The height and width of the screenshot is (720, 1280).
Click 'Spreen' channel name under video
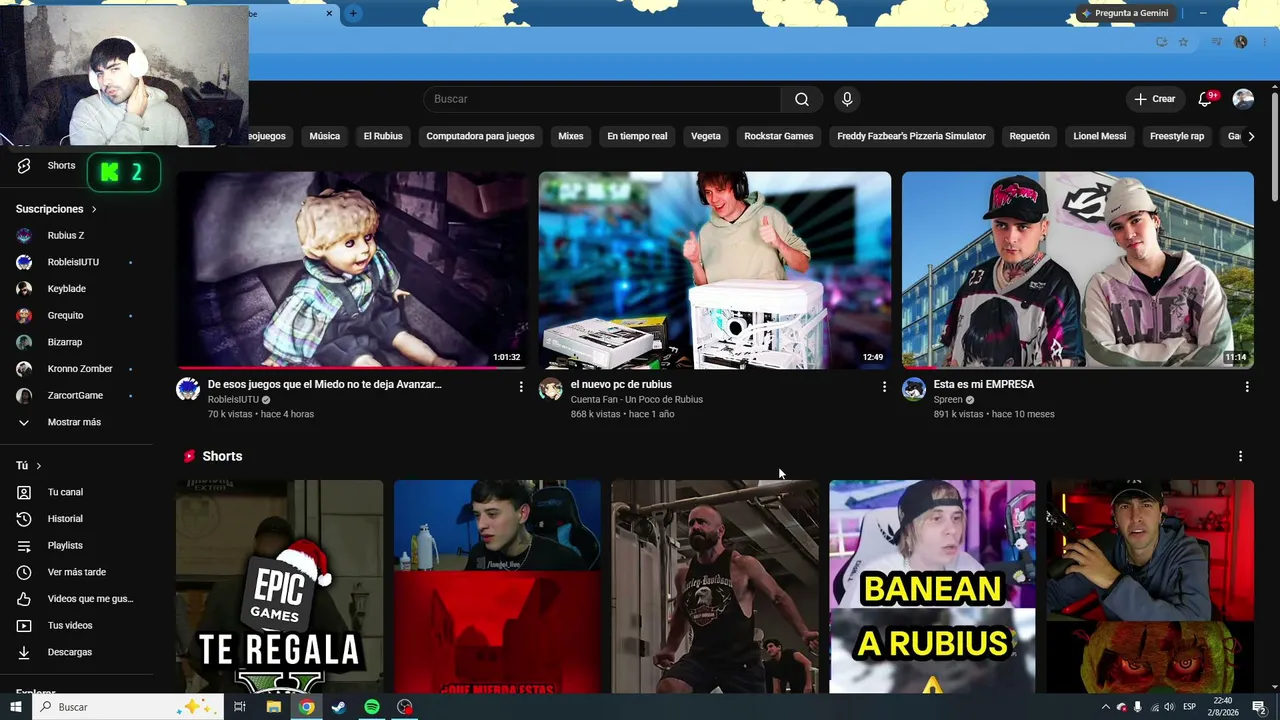(x=948, y=400)
